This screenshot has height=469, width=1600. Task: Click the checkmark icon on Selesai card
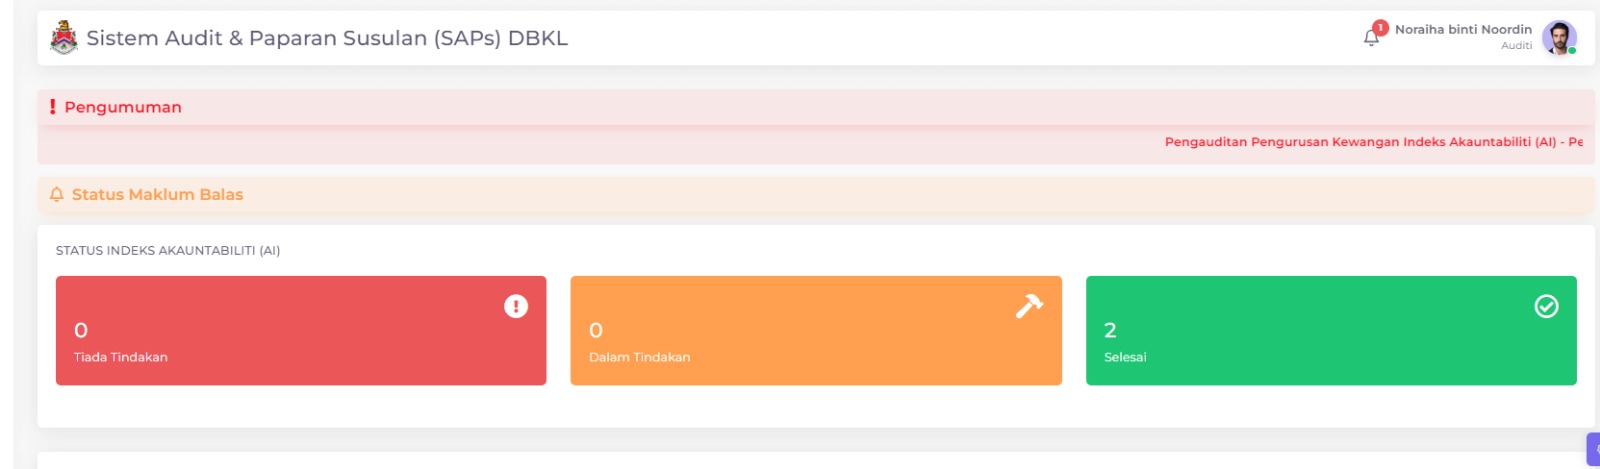point(1546,306)
